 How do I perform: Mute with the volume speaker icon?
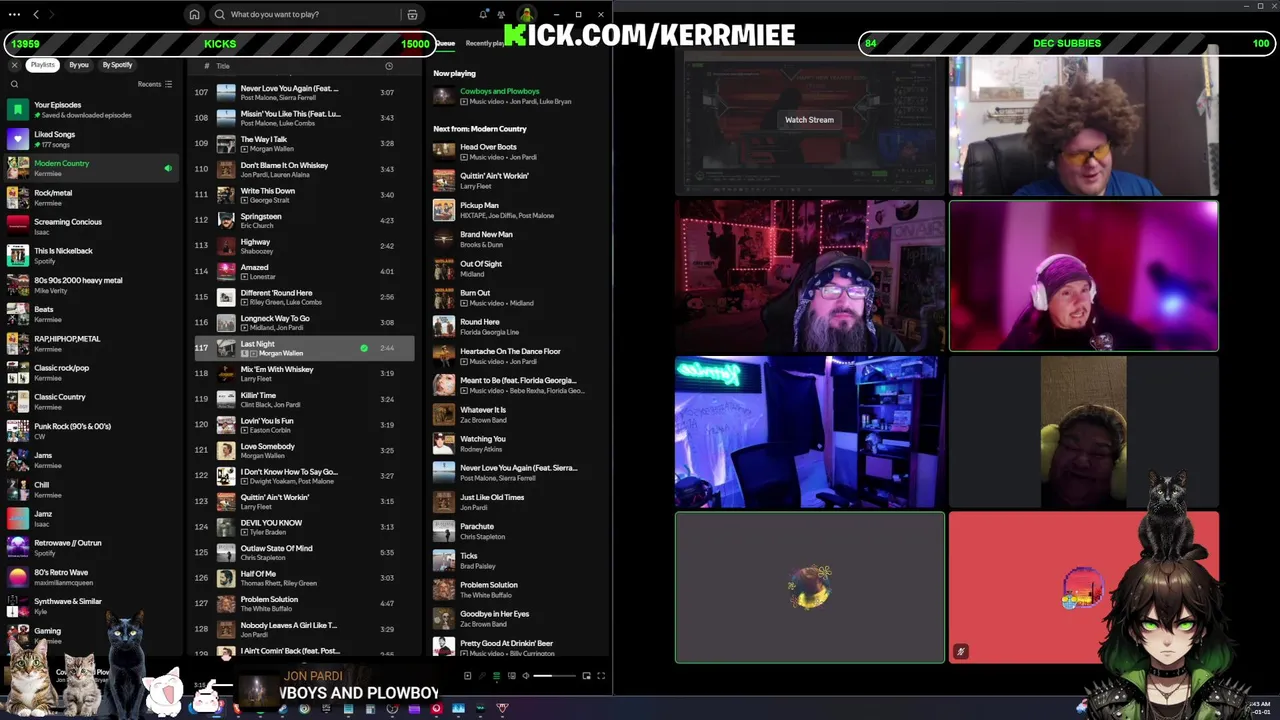526,676
